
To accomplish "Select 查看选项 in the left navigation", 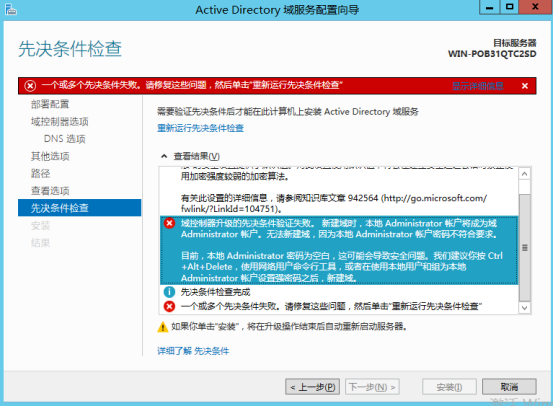I will point(50,190).
